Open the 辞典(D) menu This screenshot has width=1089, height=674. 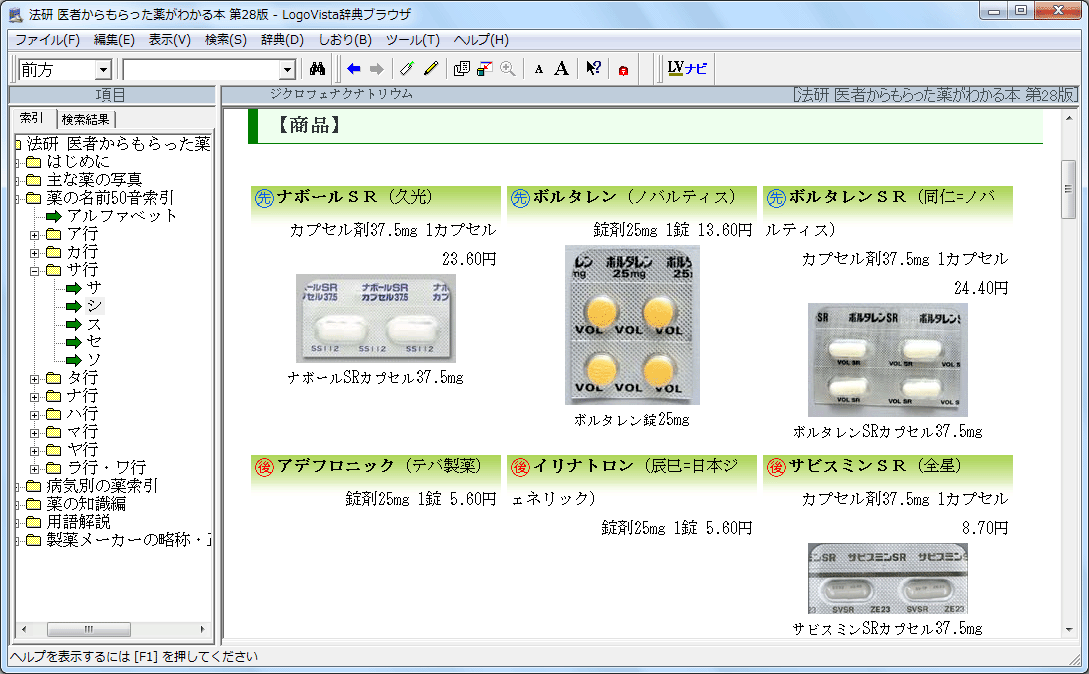click(x=282, y=40)
